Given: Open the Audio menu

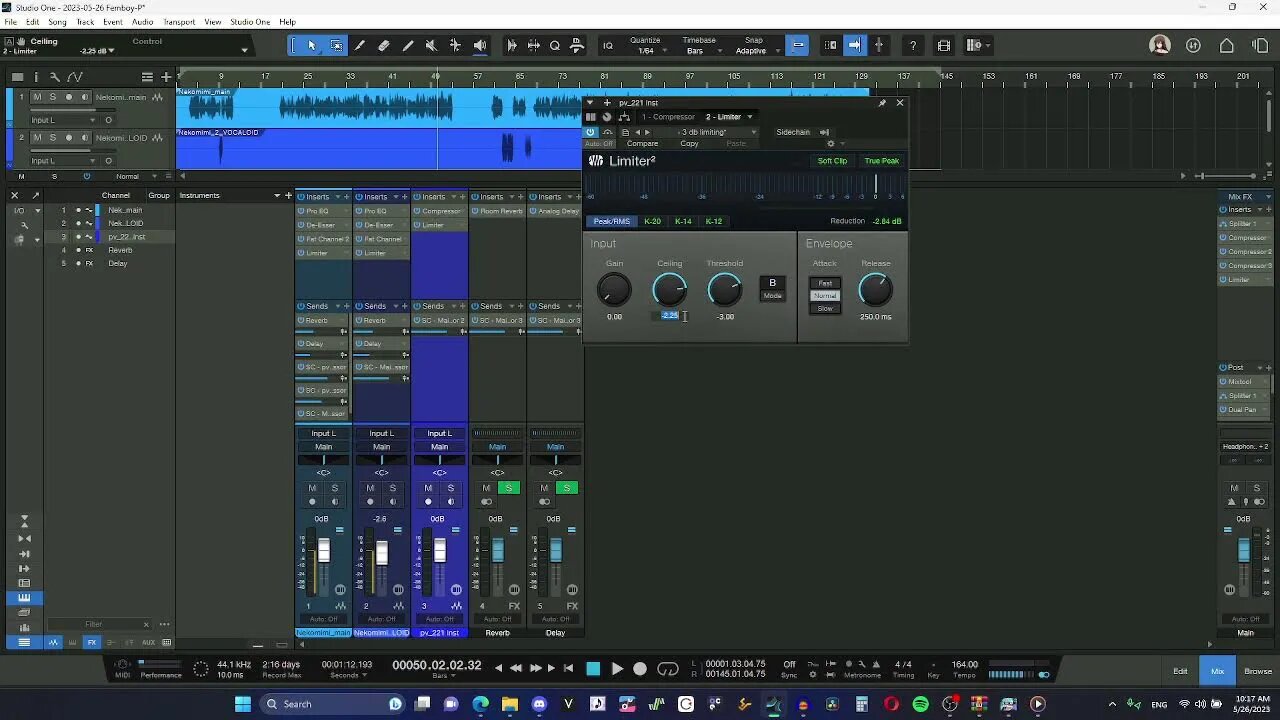Looking at the screenshot, I should tap(143, 22).
